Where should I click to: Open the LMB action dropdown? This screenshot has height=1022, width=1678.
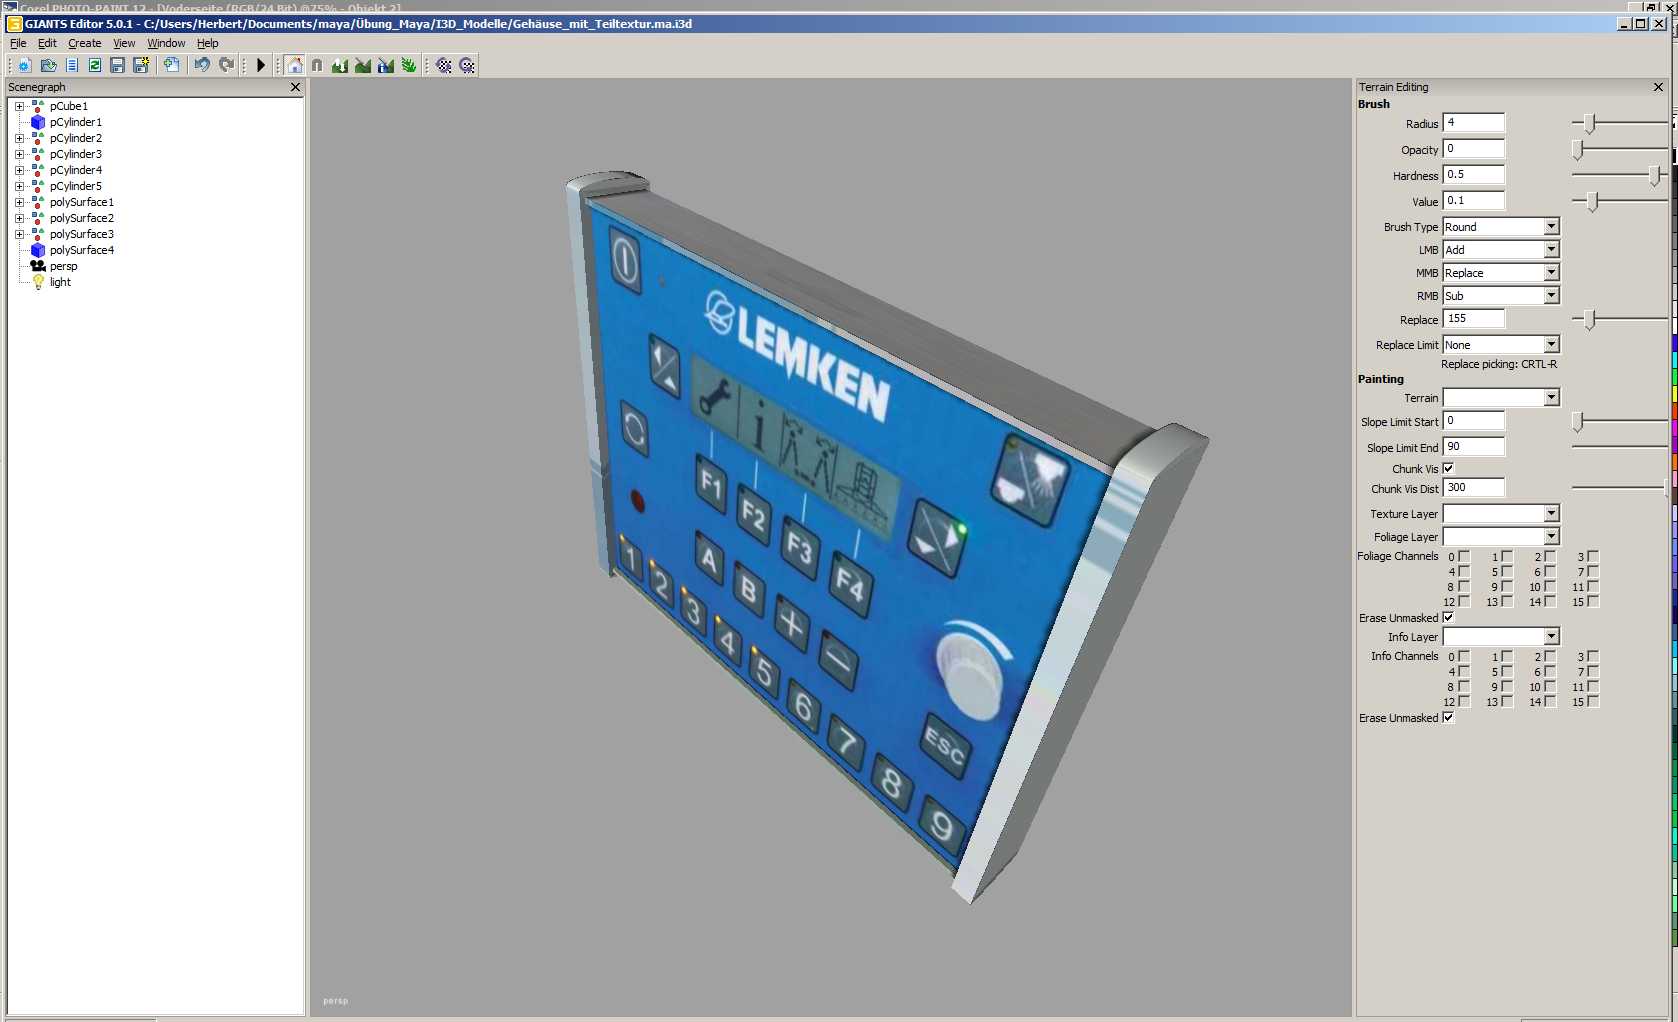pyautogui.click(x=1501, y=250)
